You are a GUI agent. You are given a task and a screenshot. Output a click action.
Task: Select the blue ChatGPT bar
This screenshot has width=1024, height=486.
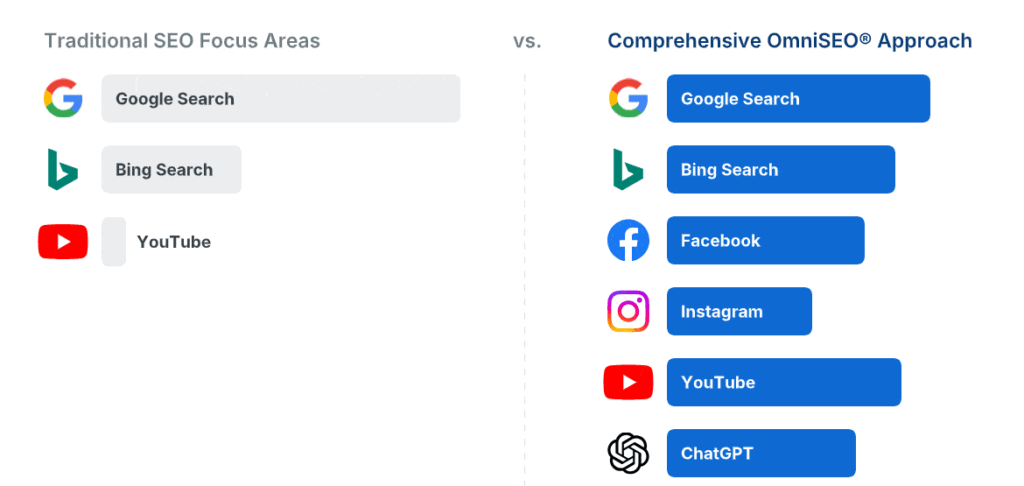(x=761, y=453)
